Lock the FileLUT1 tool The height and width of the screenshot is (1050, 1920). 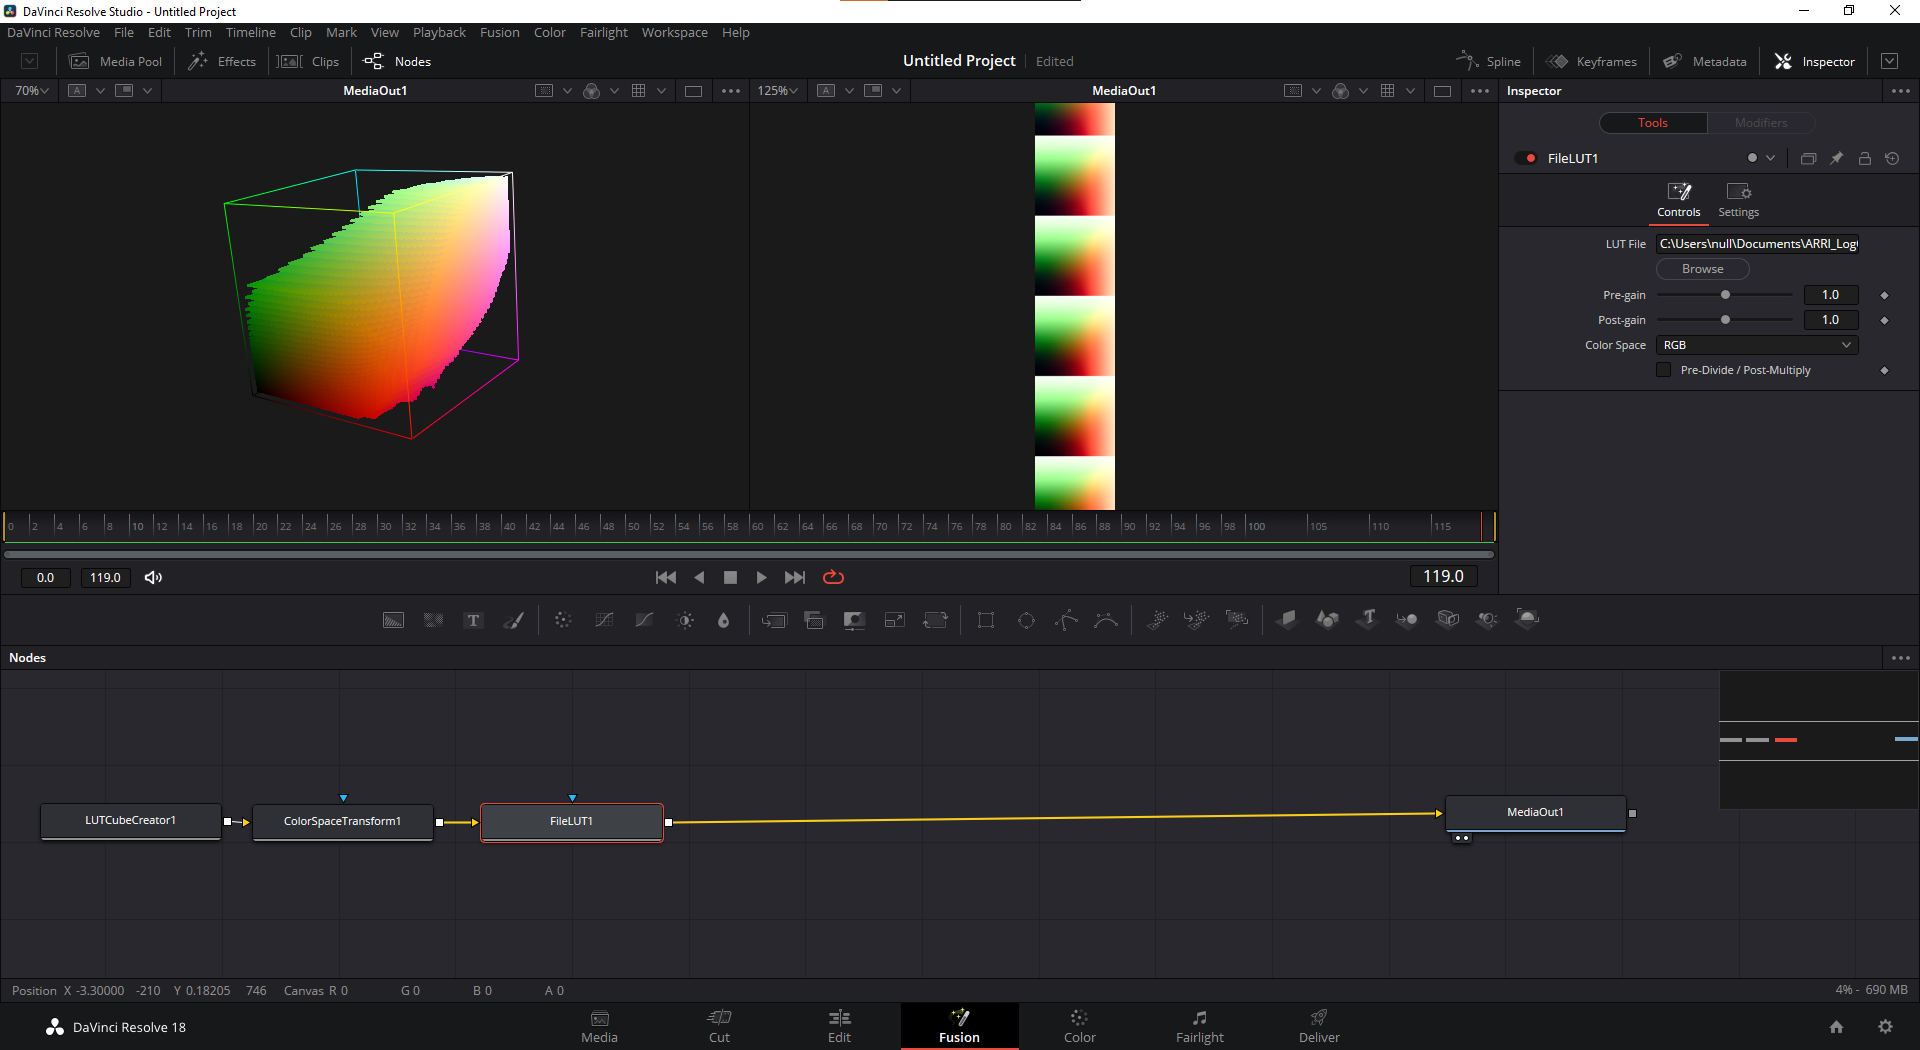pos(1864,159)
